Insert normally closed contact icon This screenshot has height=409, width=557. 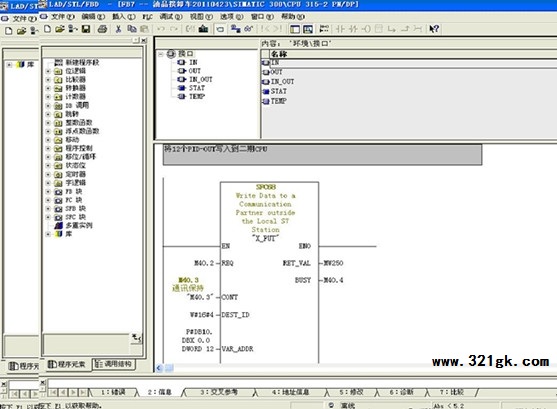[x=353, y=29]
